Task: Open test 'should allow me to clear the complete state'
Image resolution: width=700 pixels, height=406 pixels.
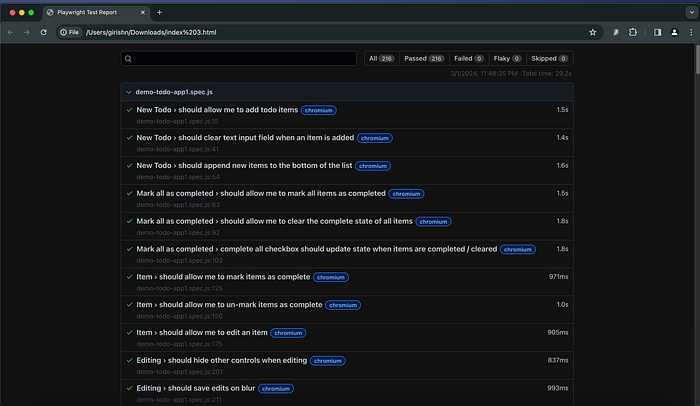Action: pos(275,221)
